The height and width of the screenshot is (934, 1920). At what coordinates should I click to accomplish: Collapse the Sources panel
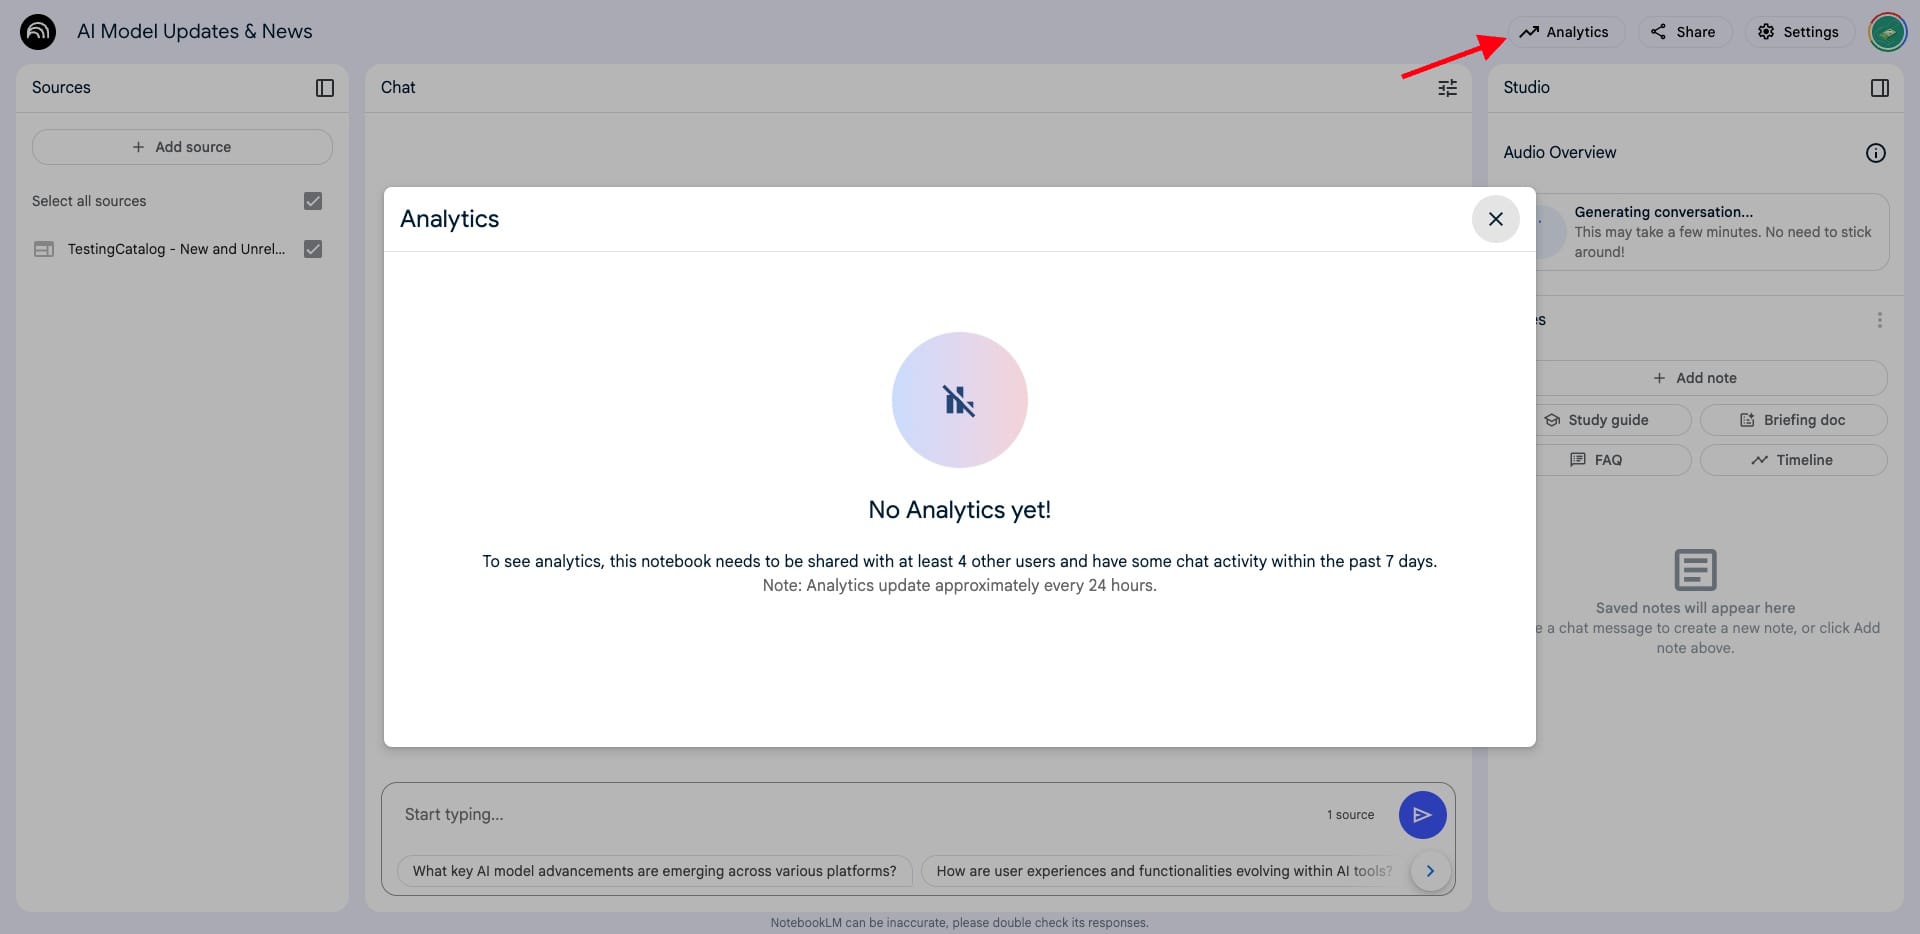tap(325, 88)
